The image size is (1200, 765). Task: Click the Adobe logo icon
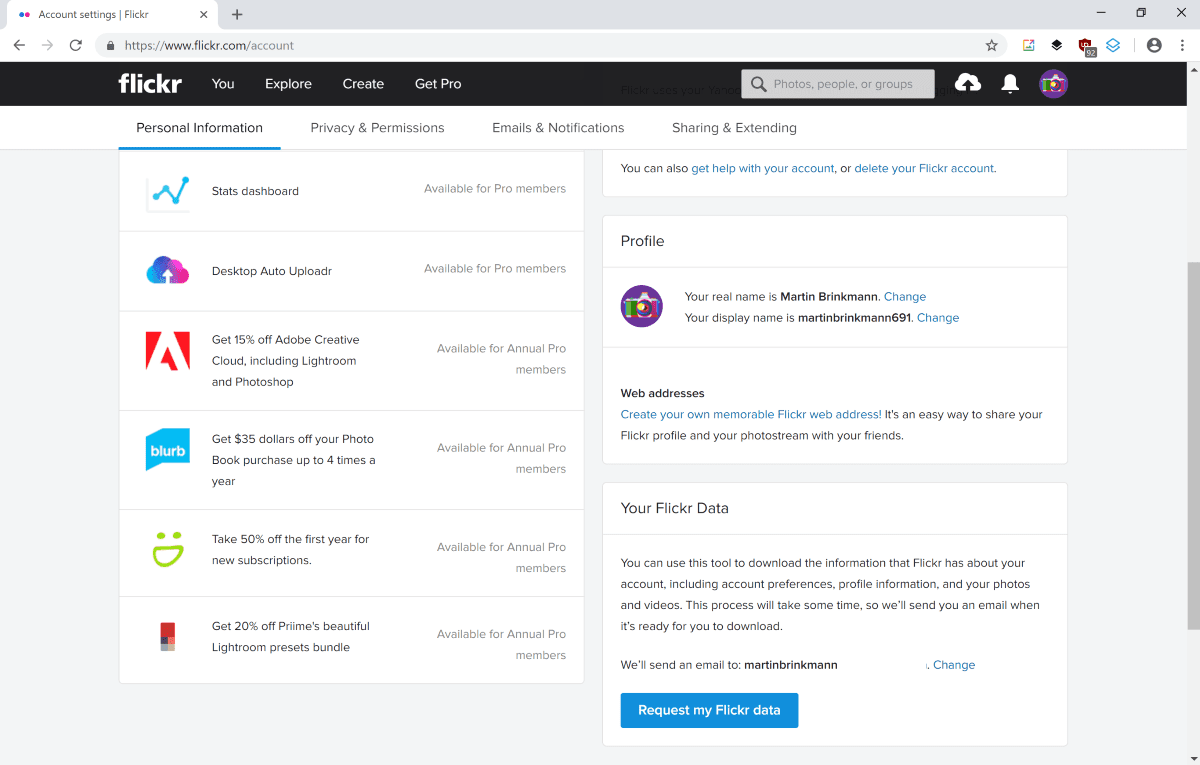(x=167, y=352)
